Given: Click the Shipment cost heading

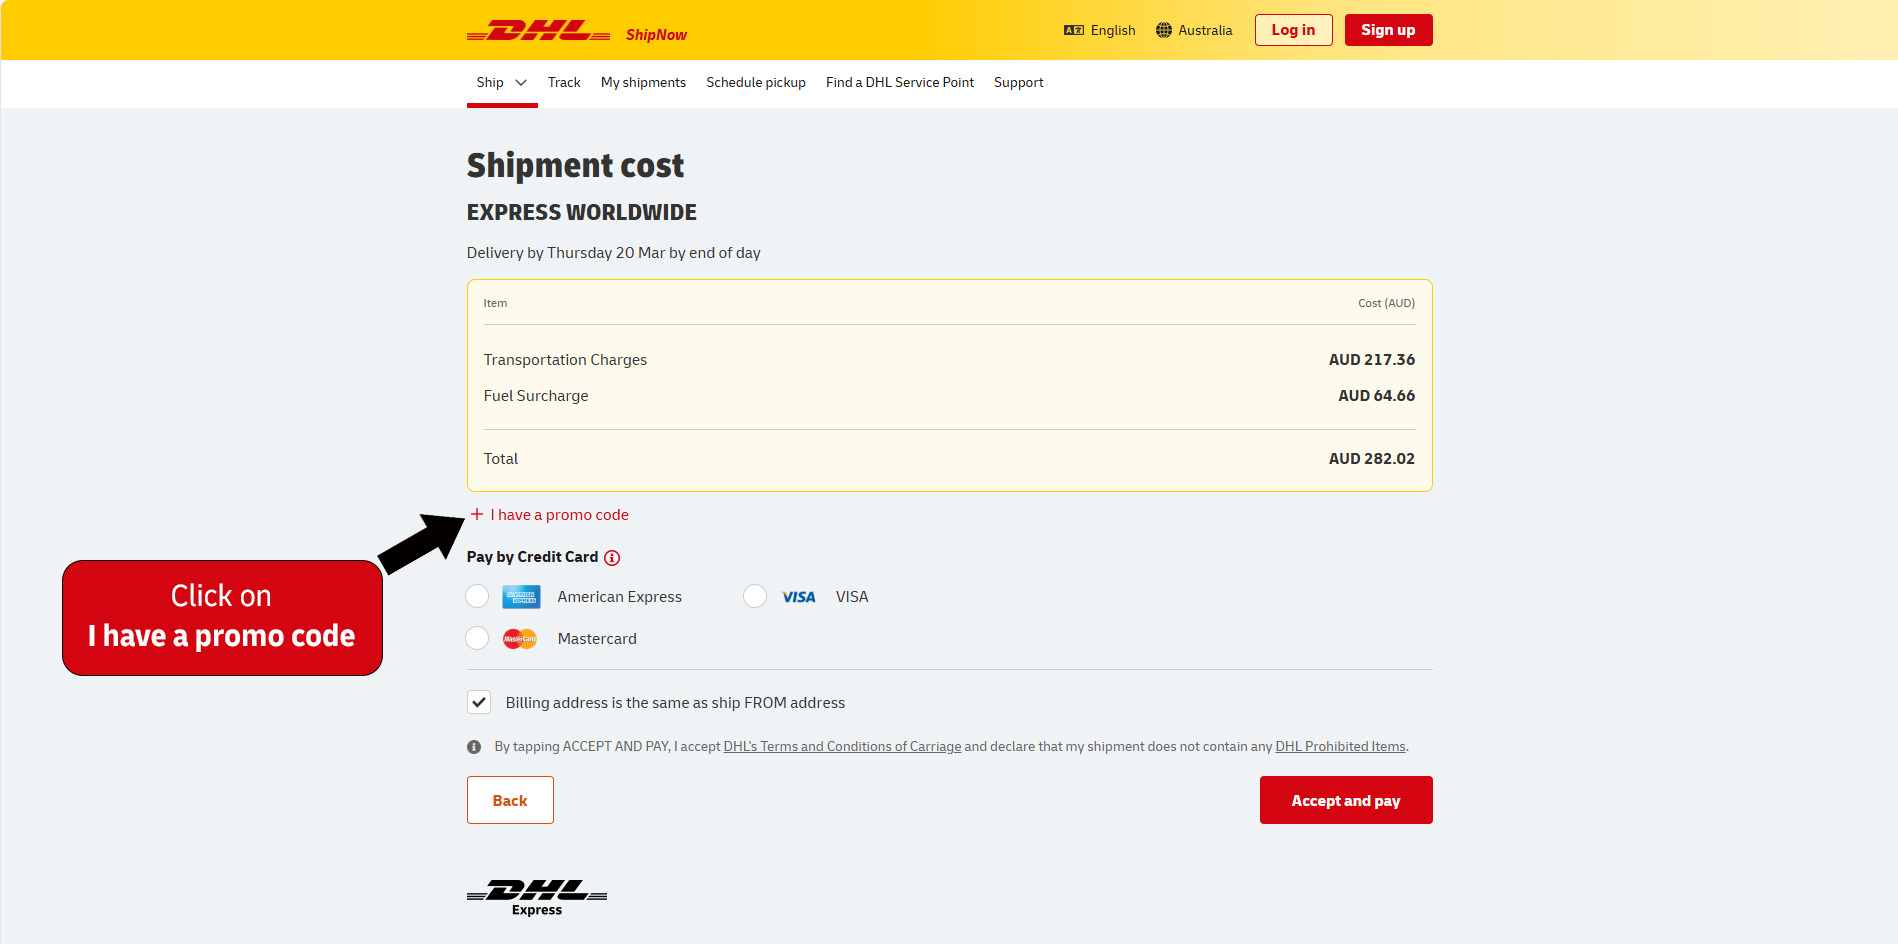Looking at the screenshot, I should 575,165.
